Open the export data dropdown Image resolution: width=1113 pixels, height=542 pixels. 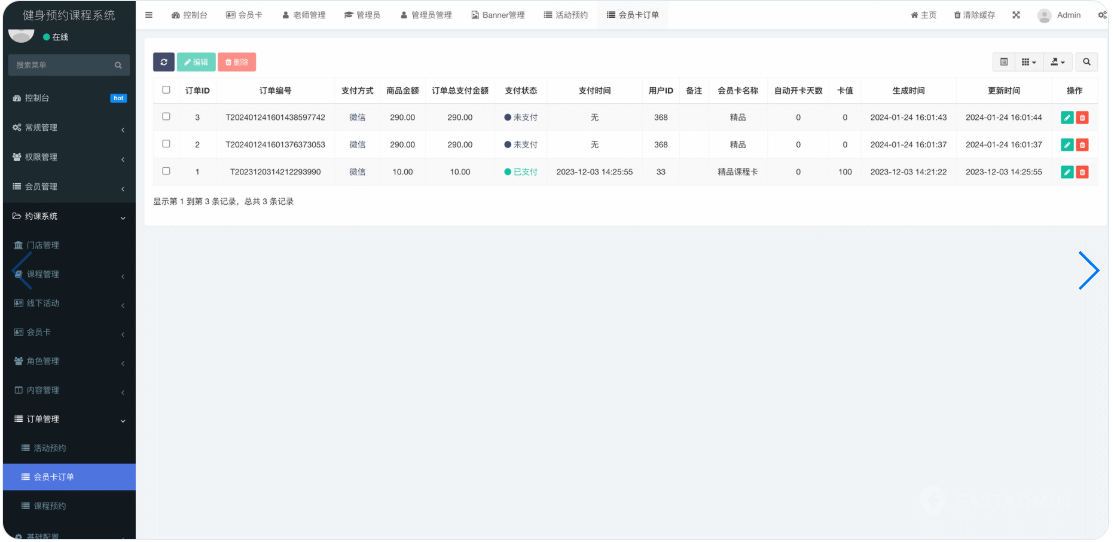tap(1057, 62)
